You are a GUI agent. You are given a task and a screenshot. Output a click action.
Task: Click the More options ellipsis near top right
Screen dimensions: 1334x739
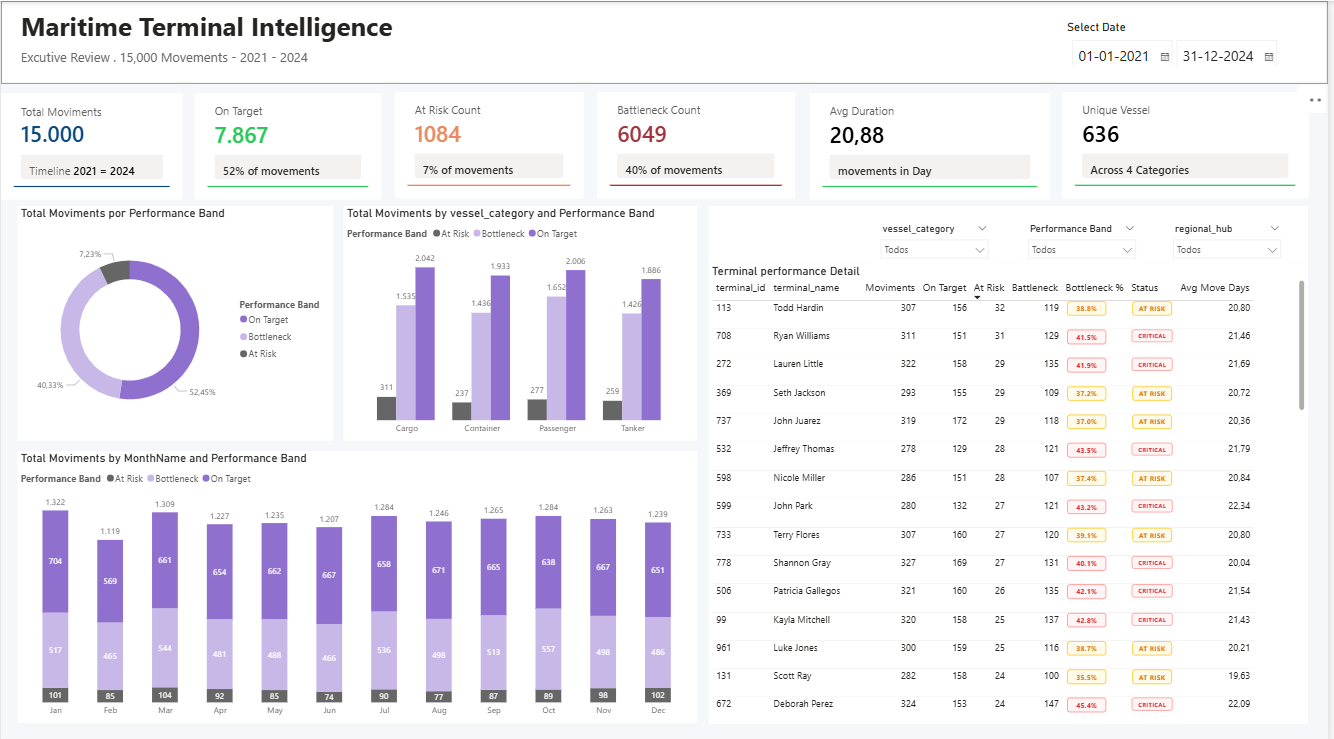(x=1314, y=98)
